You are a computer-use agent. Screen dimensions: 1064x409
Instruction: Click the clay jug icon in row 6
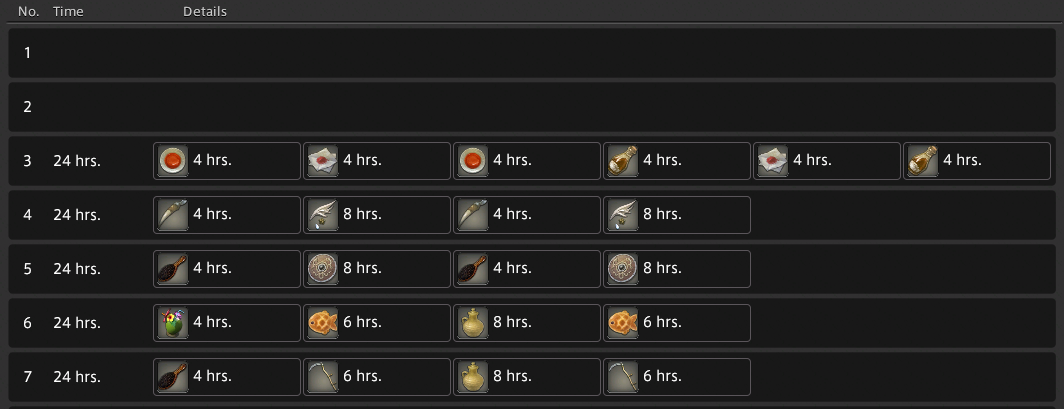[x=473, y=322]
